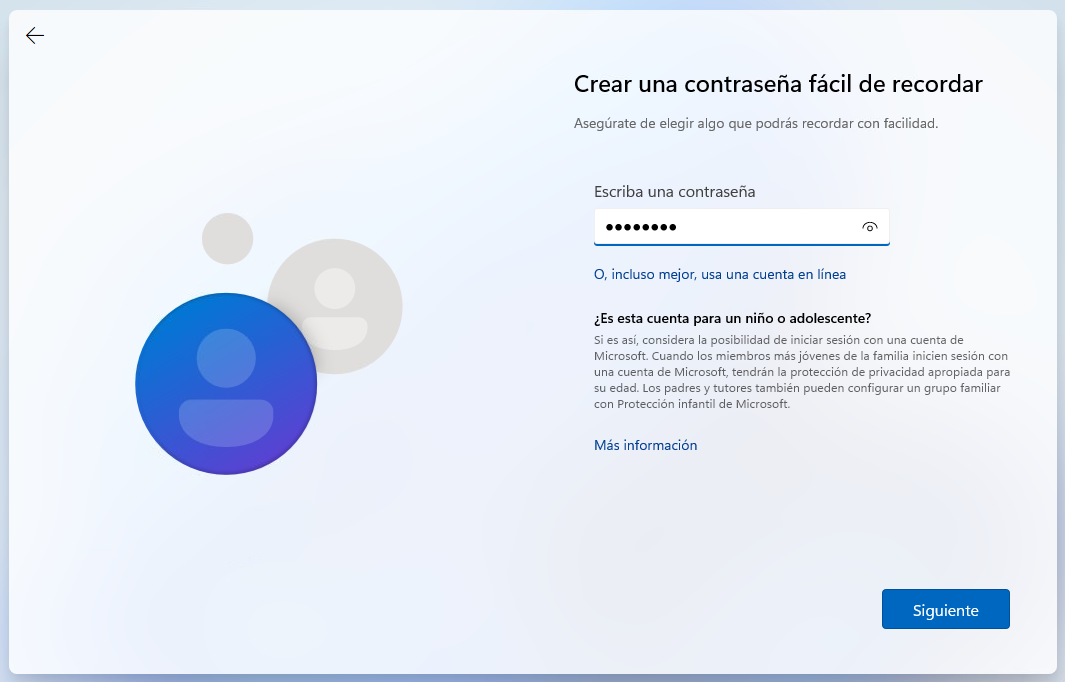Click the word 'recordar' in the title
Screen dimensions: 1065x682
pos(938,84)
